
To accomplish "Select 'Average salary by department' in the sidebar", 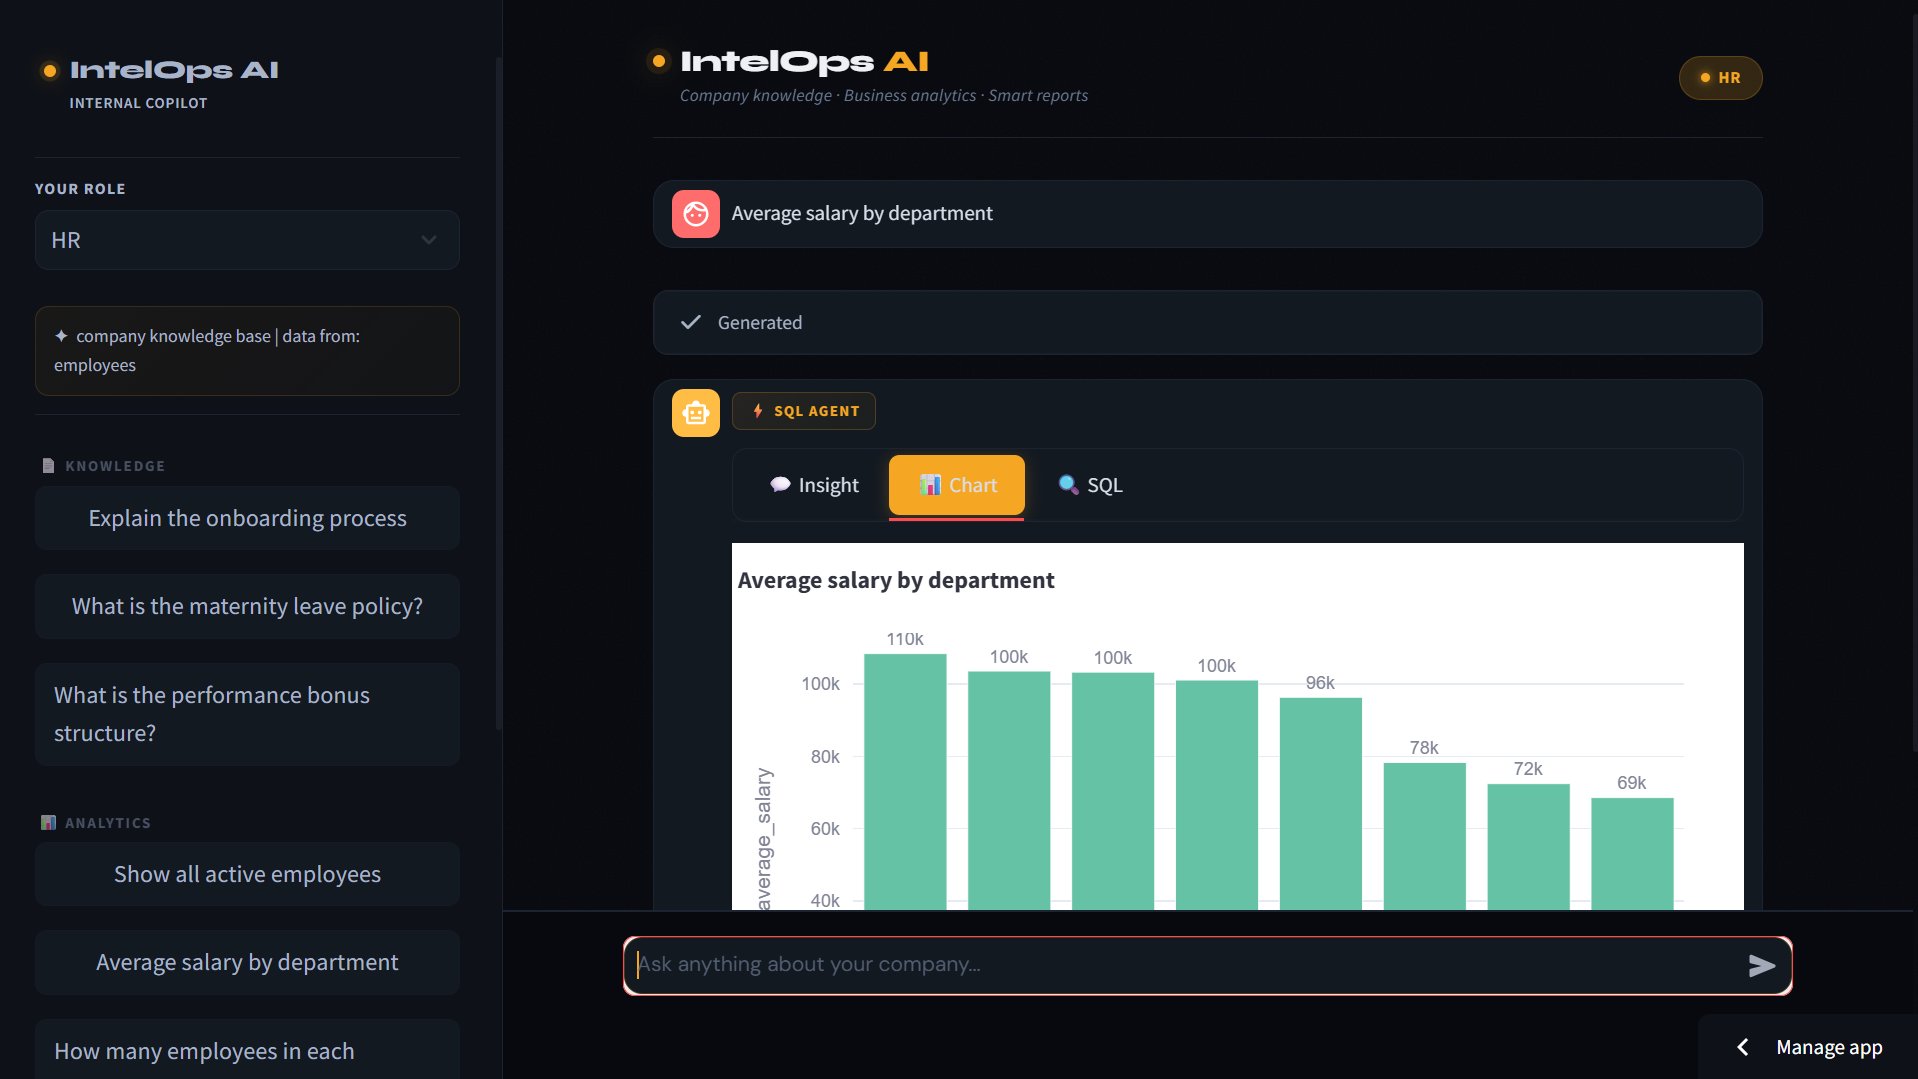I will point(246,961).
